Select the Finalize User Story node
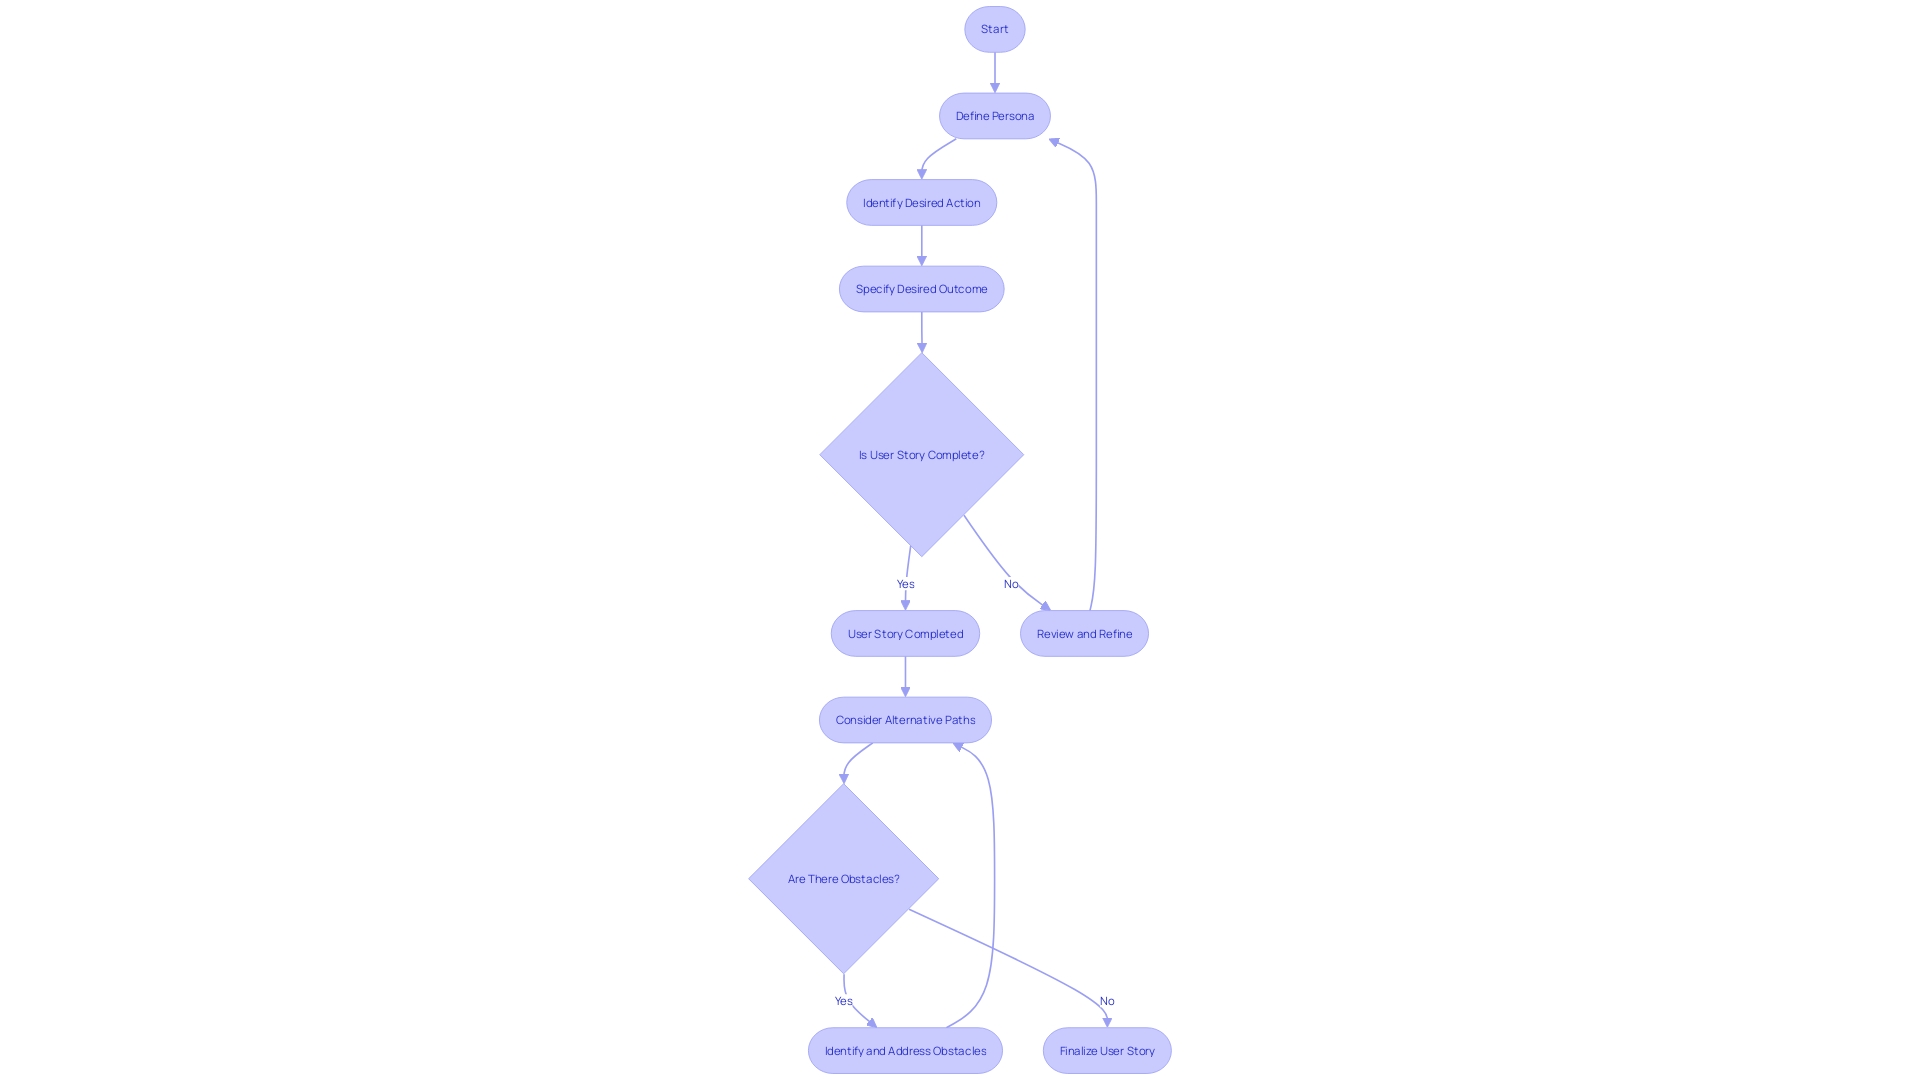Viewport: 1920px width, 1080px height. [x=1106, y=1051]
